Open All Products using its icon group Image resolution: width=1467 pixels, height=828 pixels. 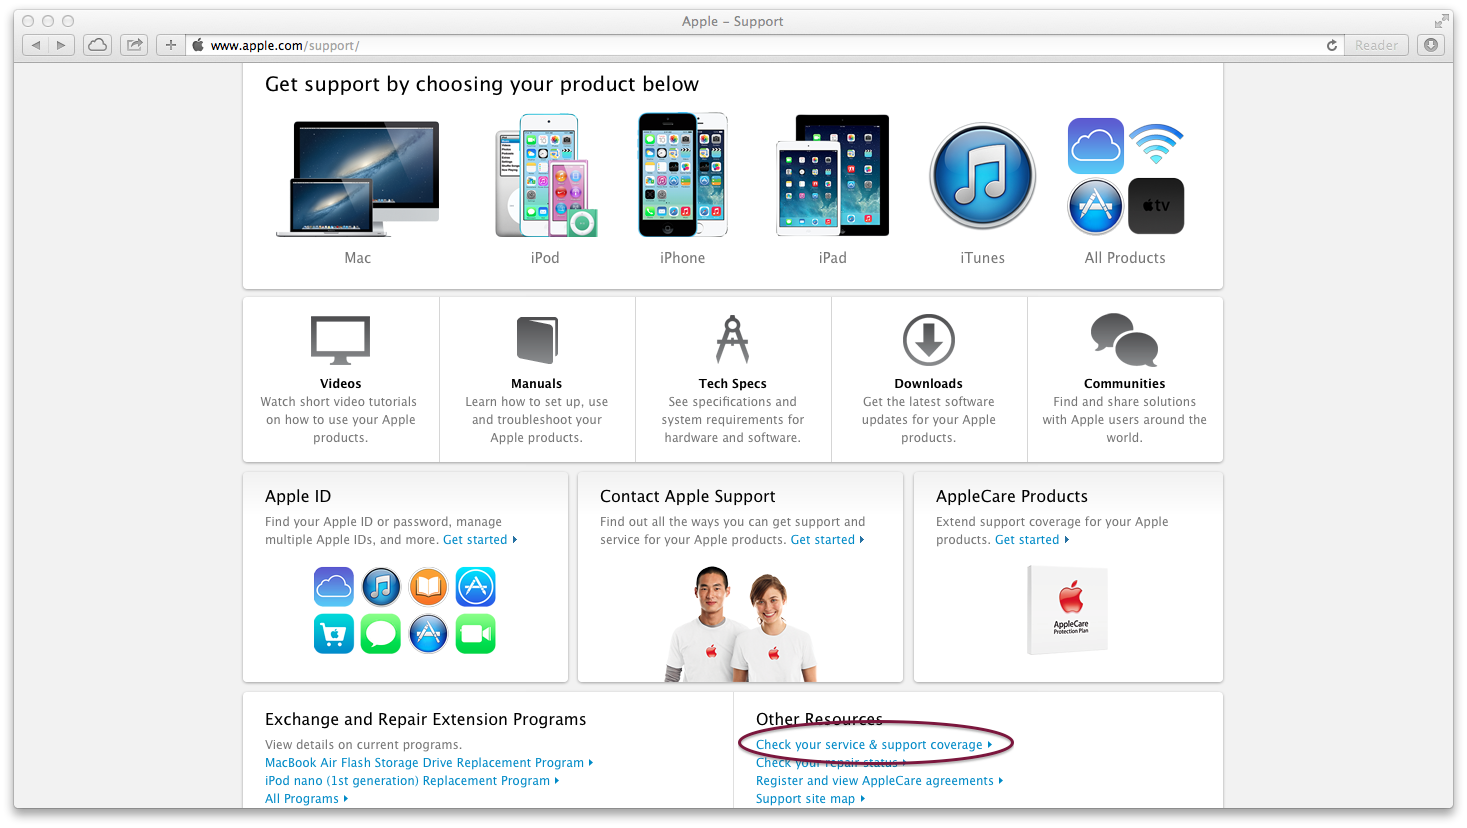1124,176
